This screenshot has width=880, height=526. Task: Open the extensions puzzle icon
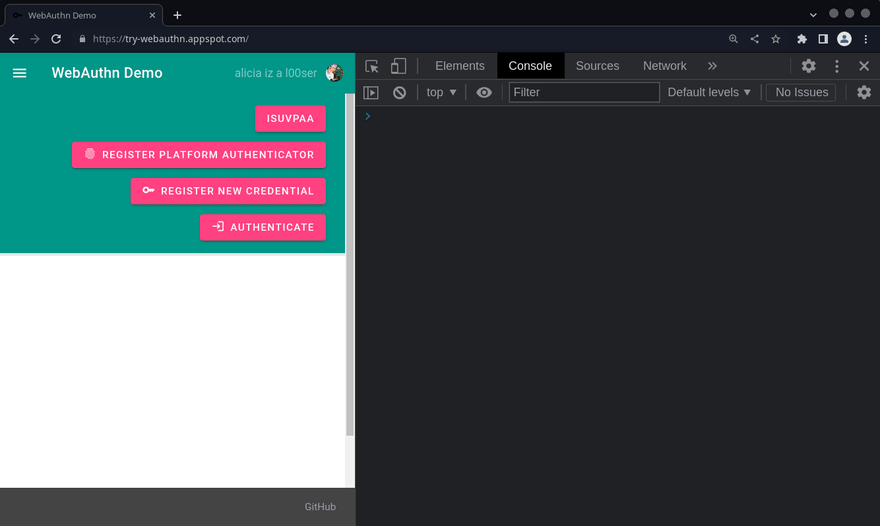tap(802, 39)
